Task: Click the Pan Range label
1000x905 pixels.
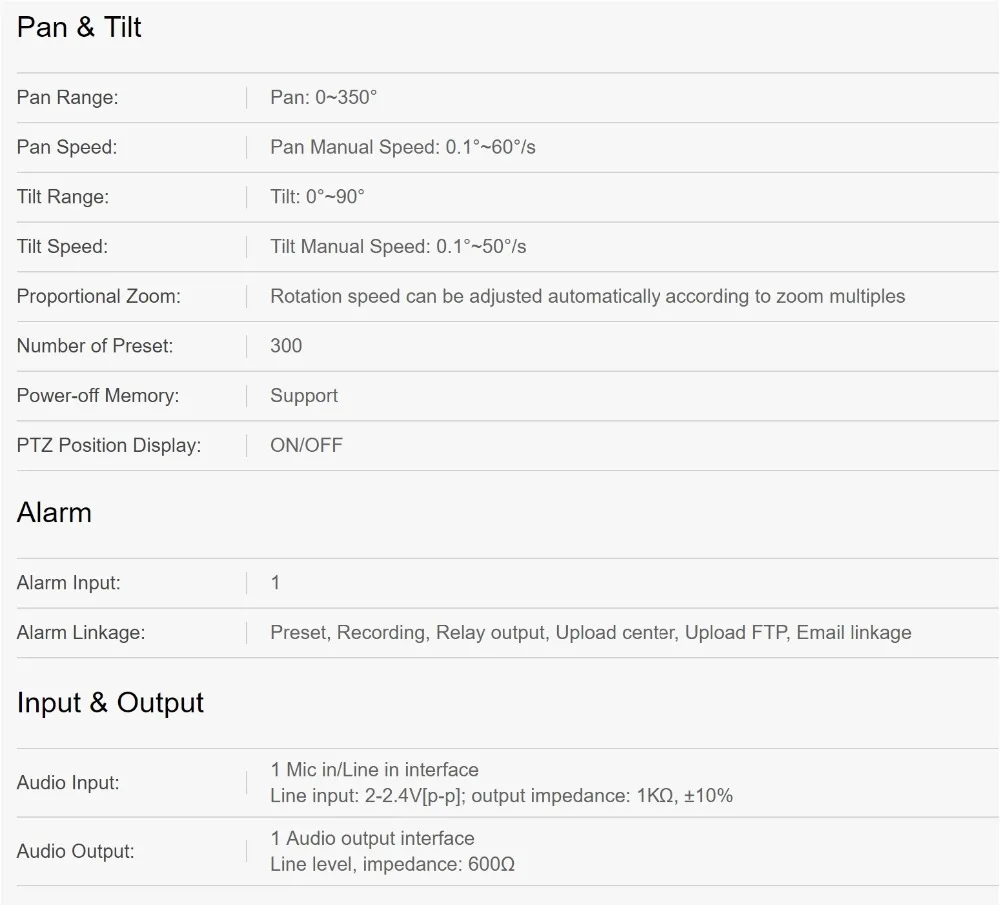Action: point(67,98)
